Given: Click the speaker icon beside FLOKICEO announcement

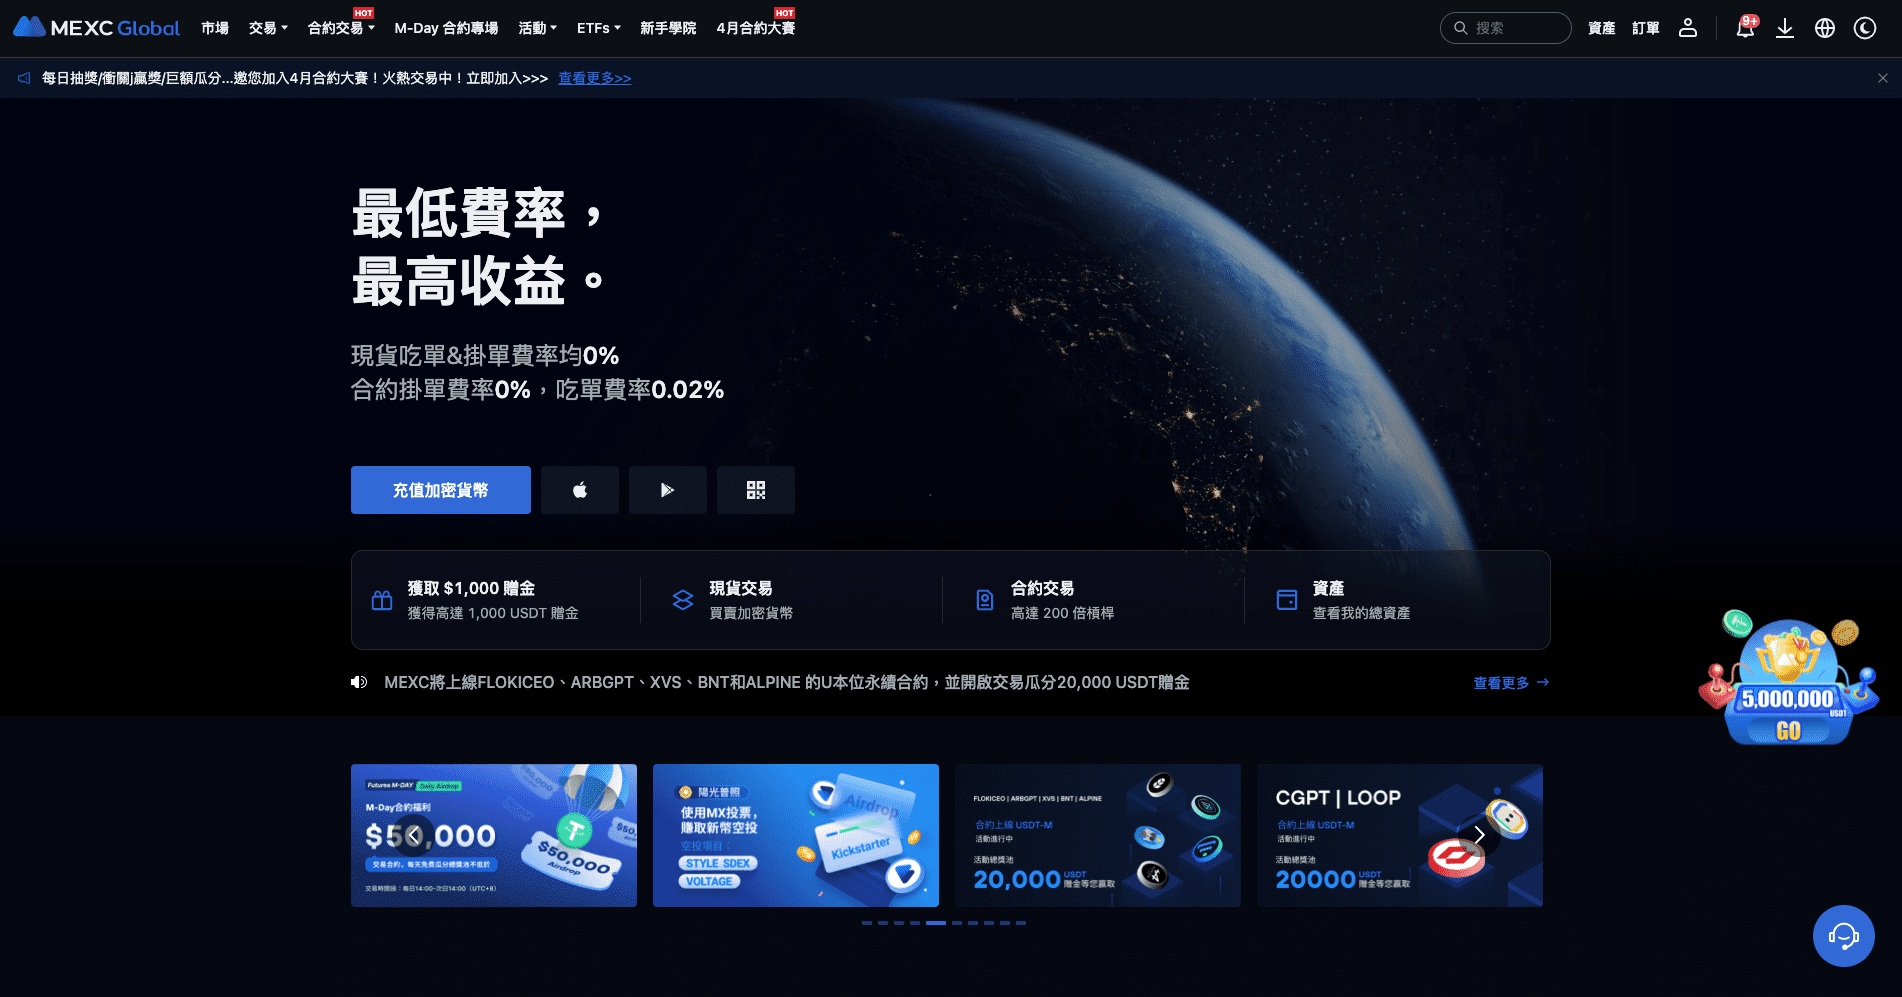Looking at the screenshot, I should (x=359, y=682).
